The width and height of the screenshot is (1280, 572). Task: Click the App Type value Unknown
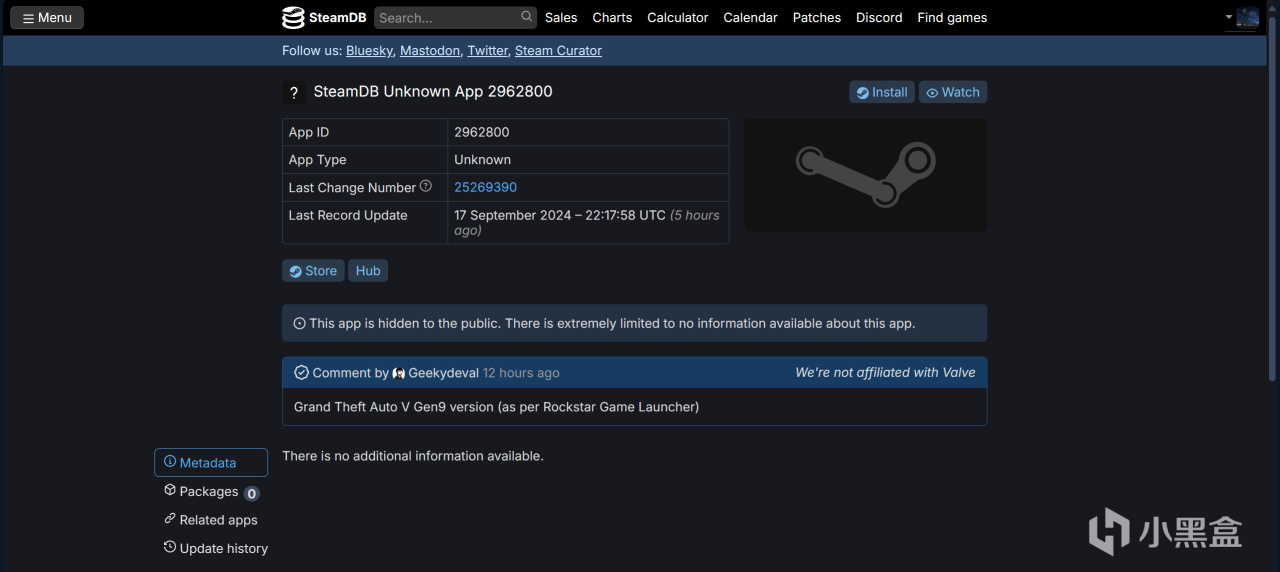pyautogui.click(x=482, y=159)
